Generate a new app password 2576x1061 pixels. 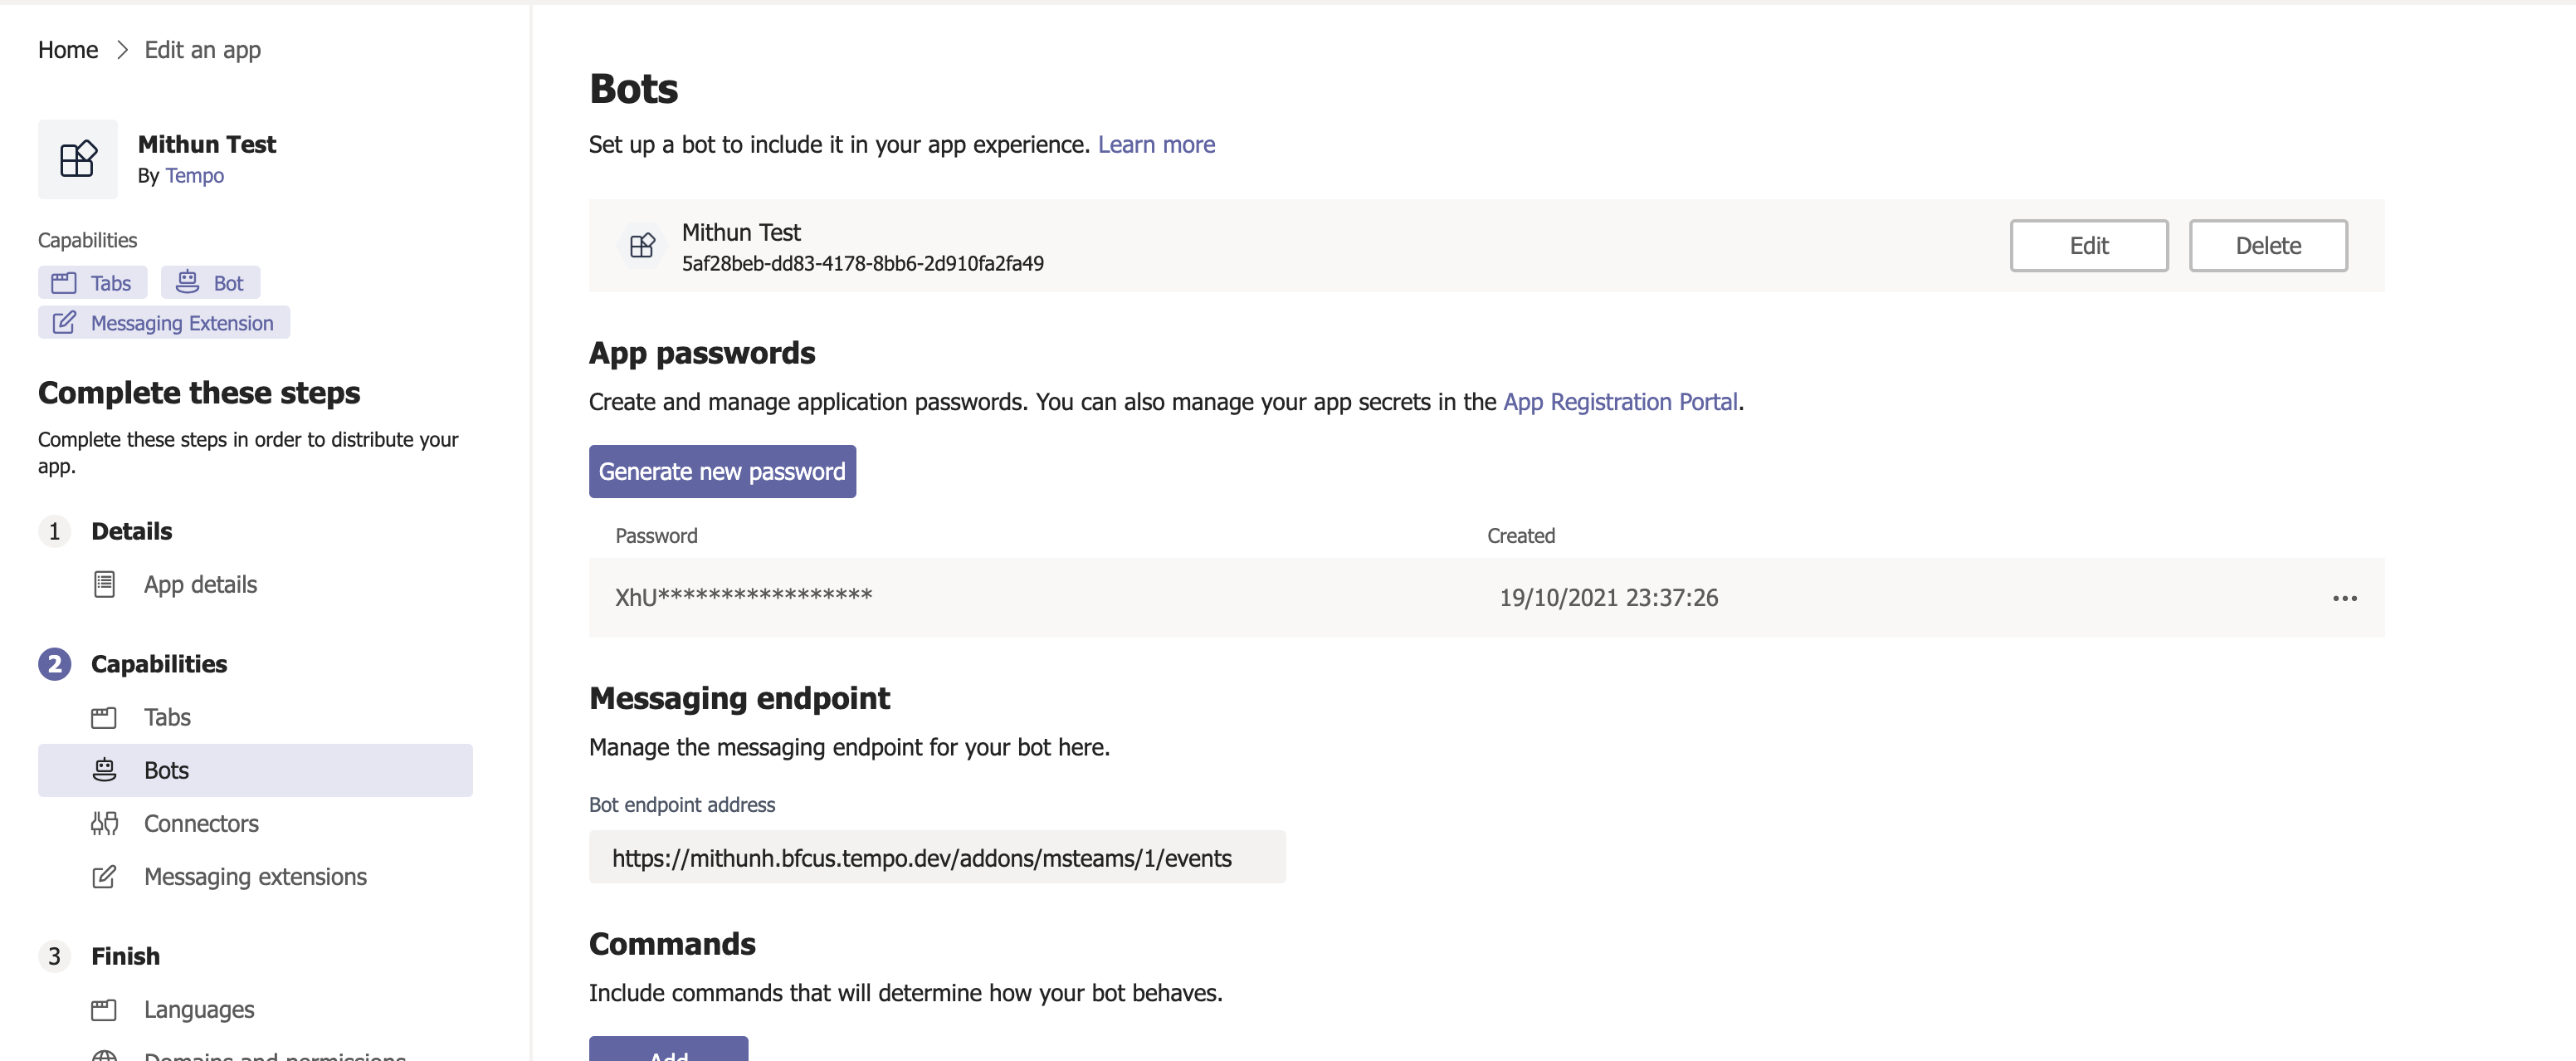click(x=722, y=471)
